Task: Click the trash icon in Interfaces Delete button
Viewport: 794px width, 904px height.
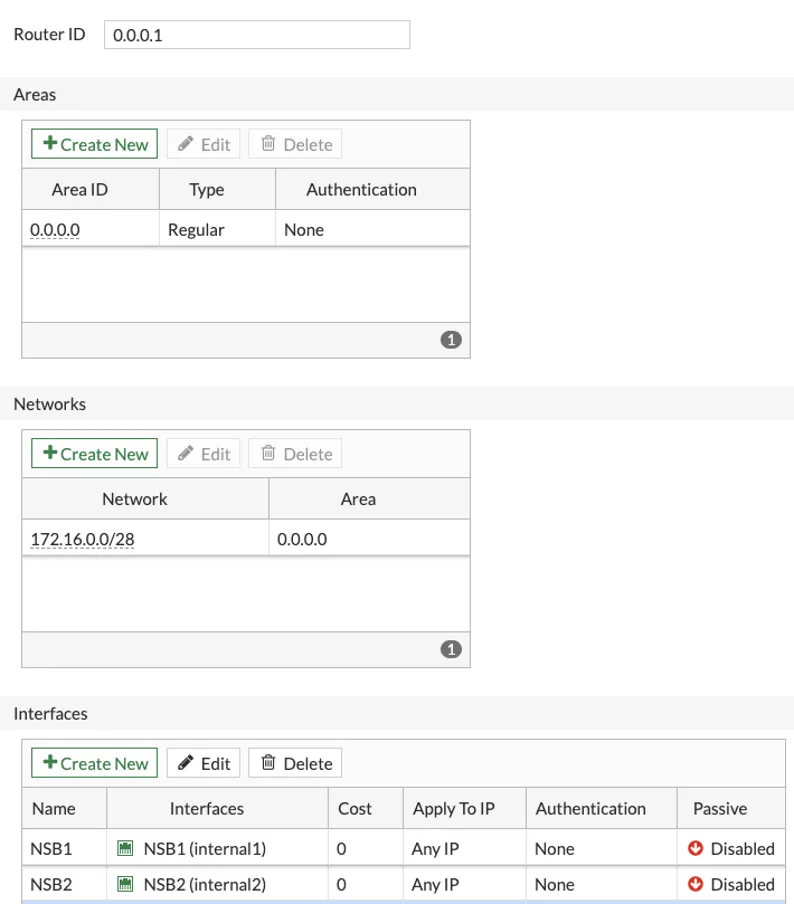Action: tap(268, 762)
